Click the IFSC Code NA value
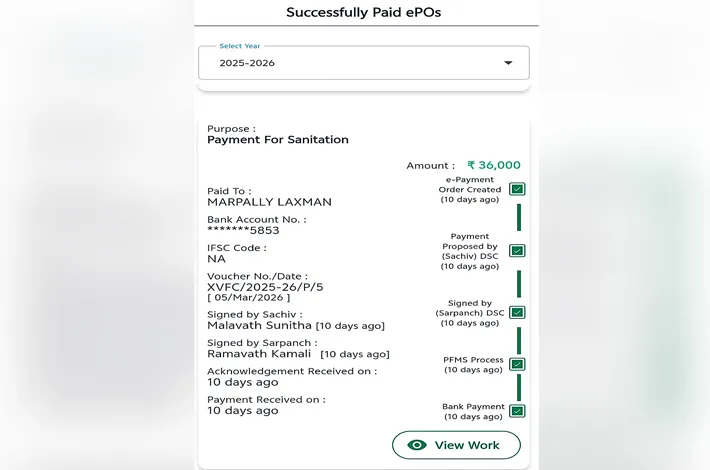 tap(216, 259)
